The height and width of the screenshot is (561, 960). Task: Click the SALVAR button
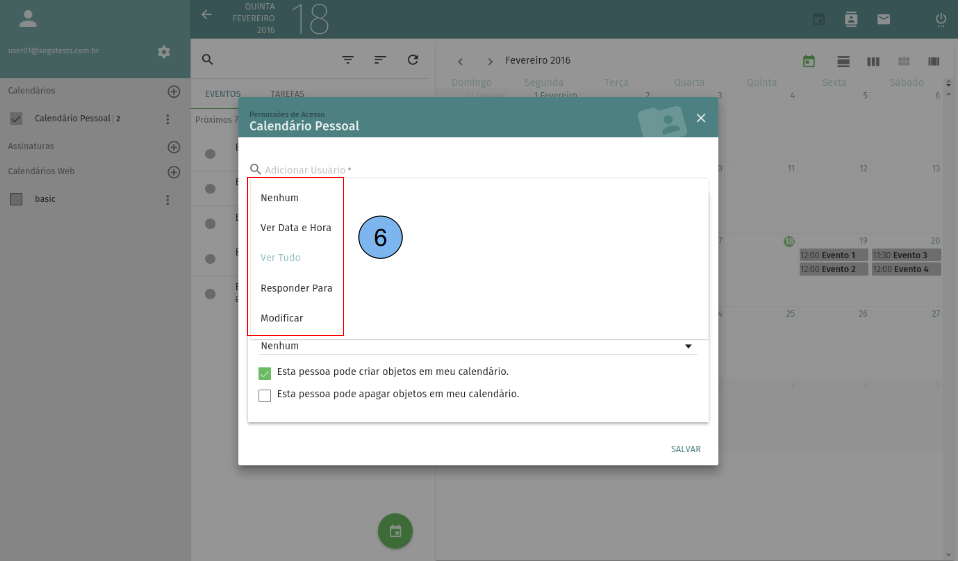pyautogui.click(x=685, y=449)
